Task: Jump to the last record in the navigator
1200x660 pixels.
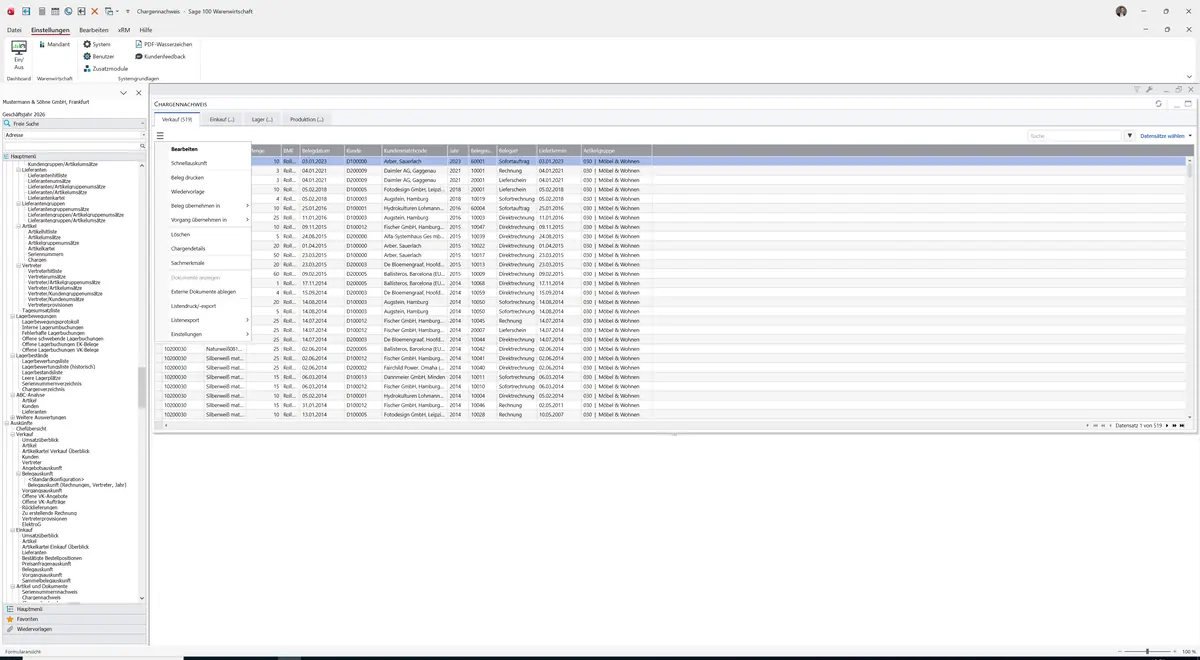Action: pyautogui.click(x=1182, y=426)
